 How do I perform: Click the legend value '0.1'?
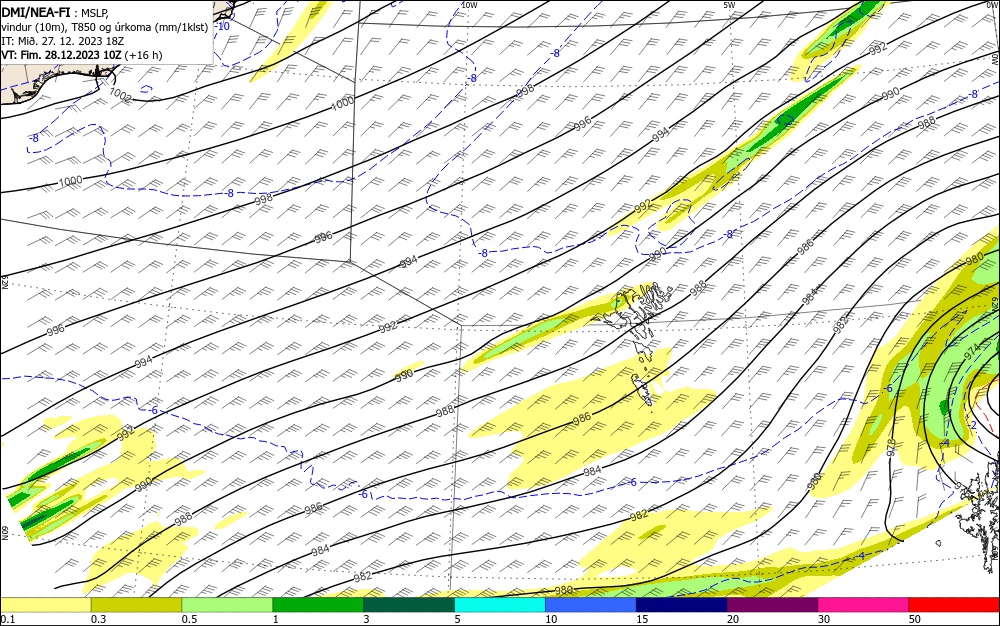pos(7,619)
